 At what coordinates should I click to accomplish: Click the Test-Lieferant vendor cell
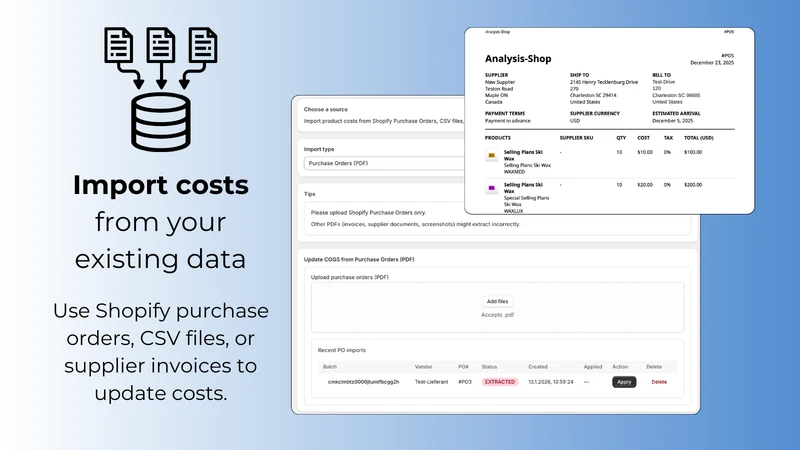[x=431, y=382]
